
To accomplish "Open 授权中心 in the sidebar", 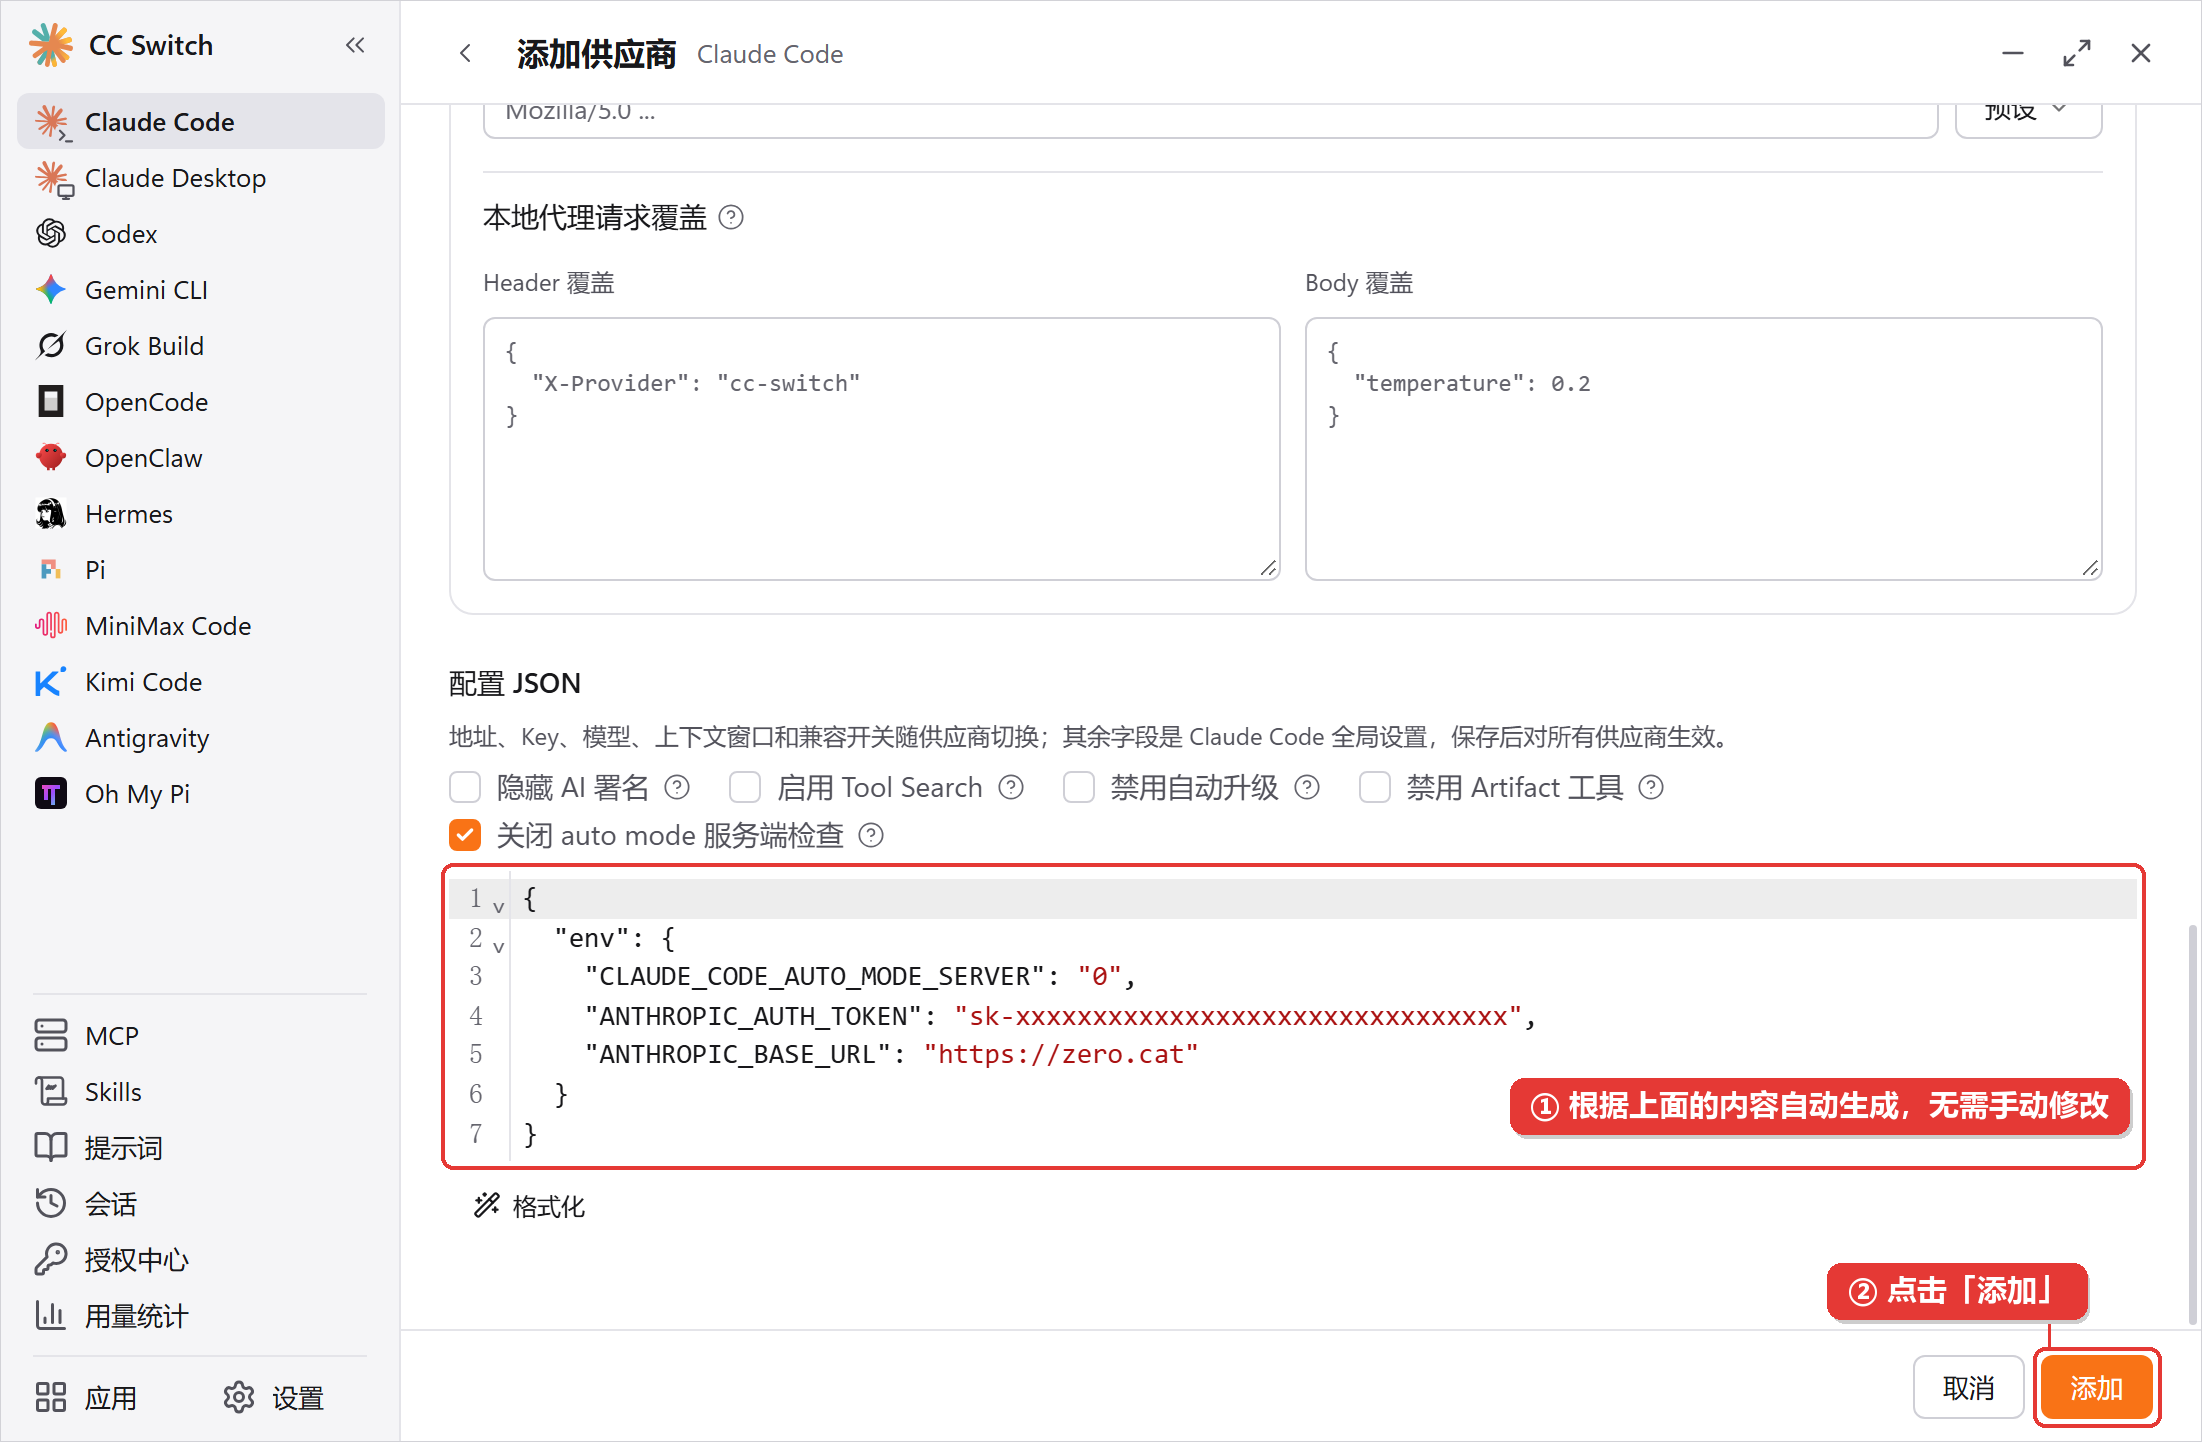I will (x=201, y=1260).
